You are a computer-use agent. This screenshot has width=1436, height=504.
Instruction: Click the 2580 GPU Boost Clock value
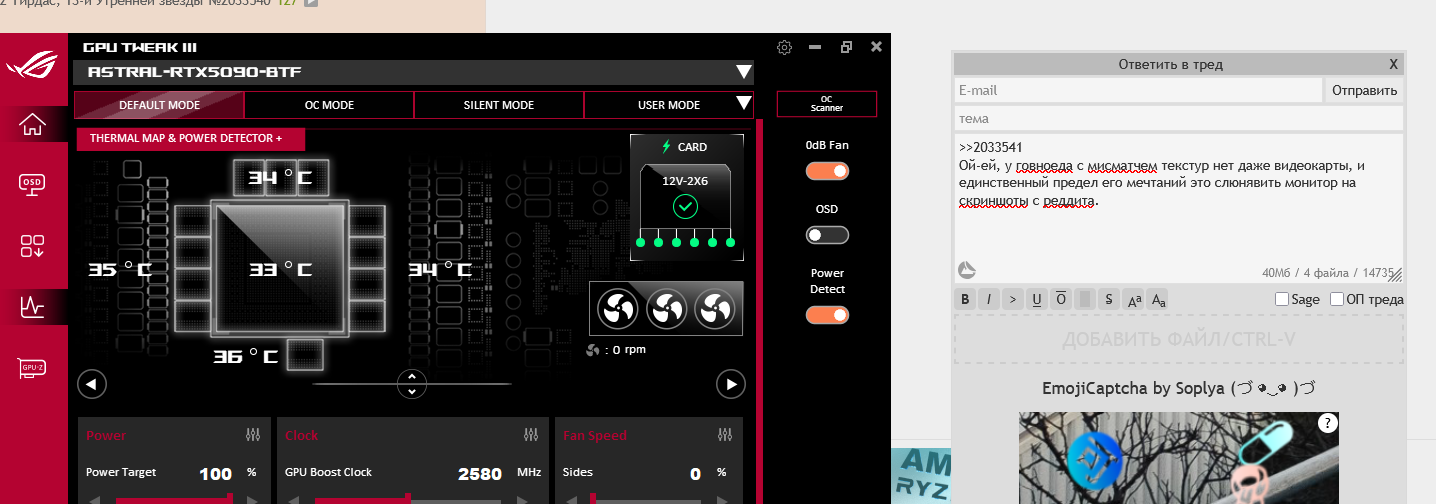pyautogui.click(x=480, y=474)
